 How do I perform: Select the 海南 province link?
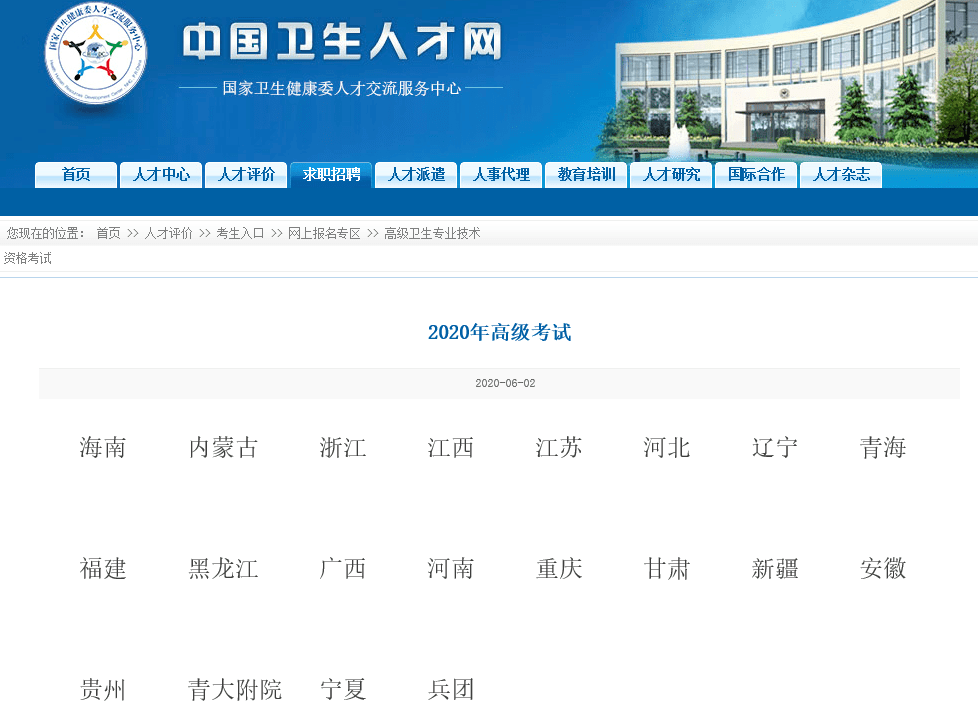pyautogui.click(x=103, y=448)
